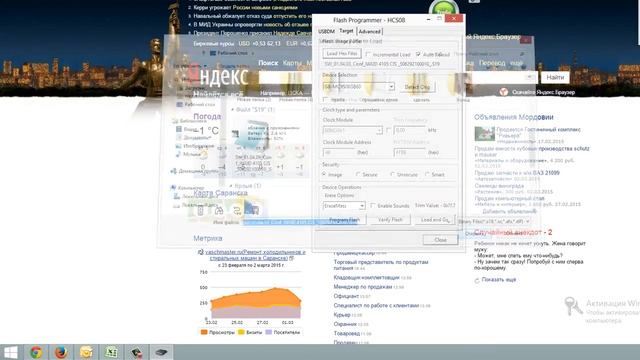Open the Карта Саранска link

220,193
